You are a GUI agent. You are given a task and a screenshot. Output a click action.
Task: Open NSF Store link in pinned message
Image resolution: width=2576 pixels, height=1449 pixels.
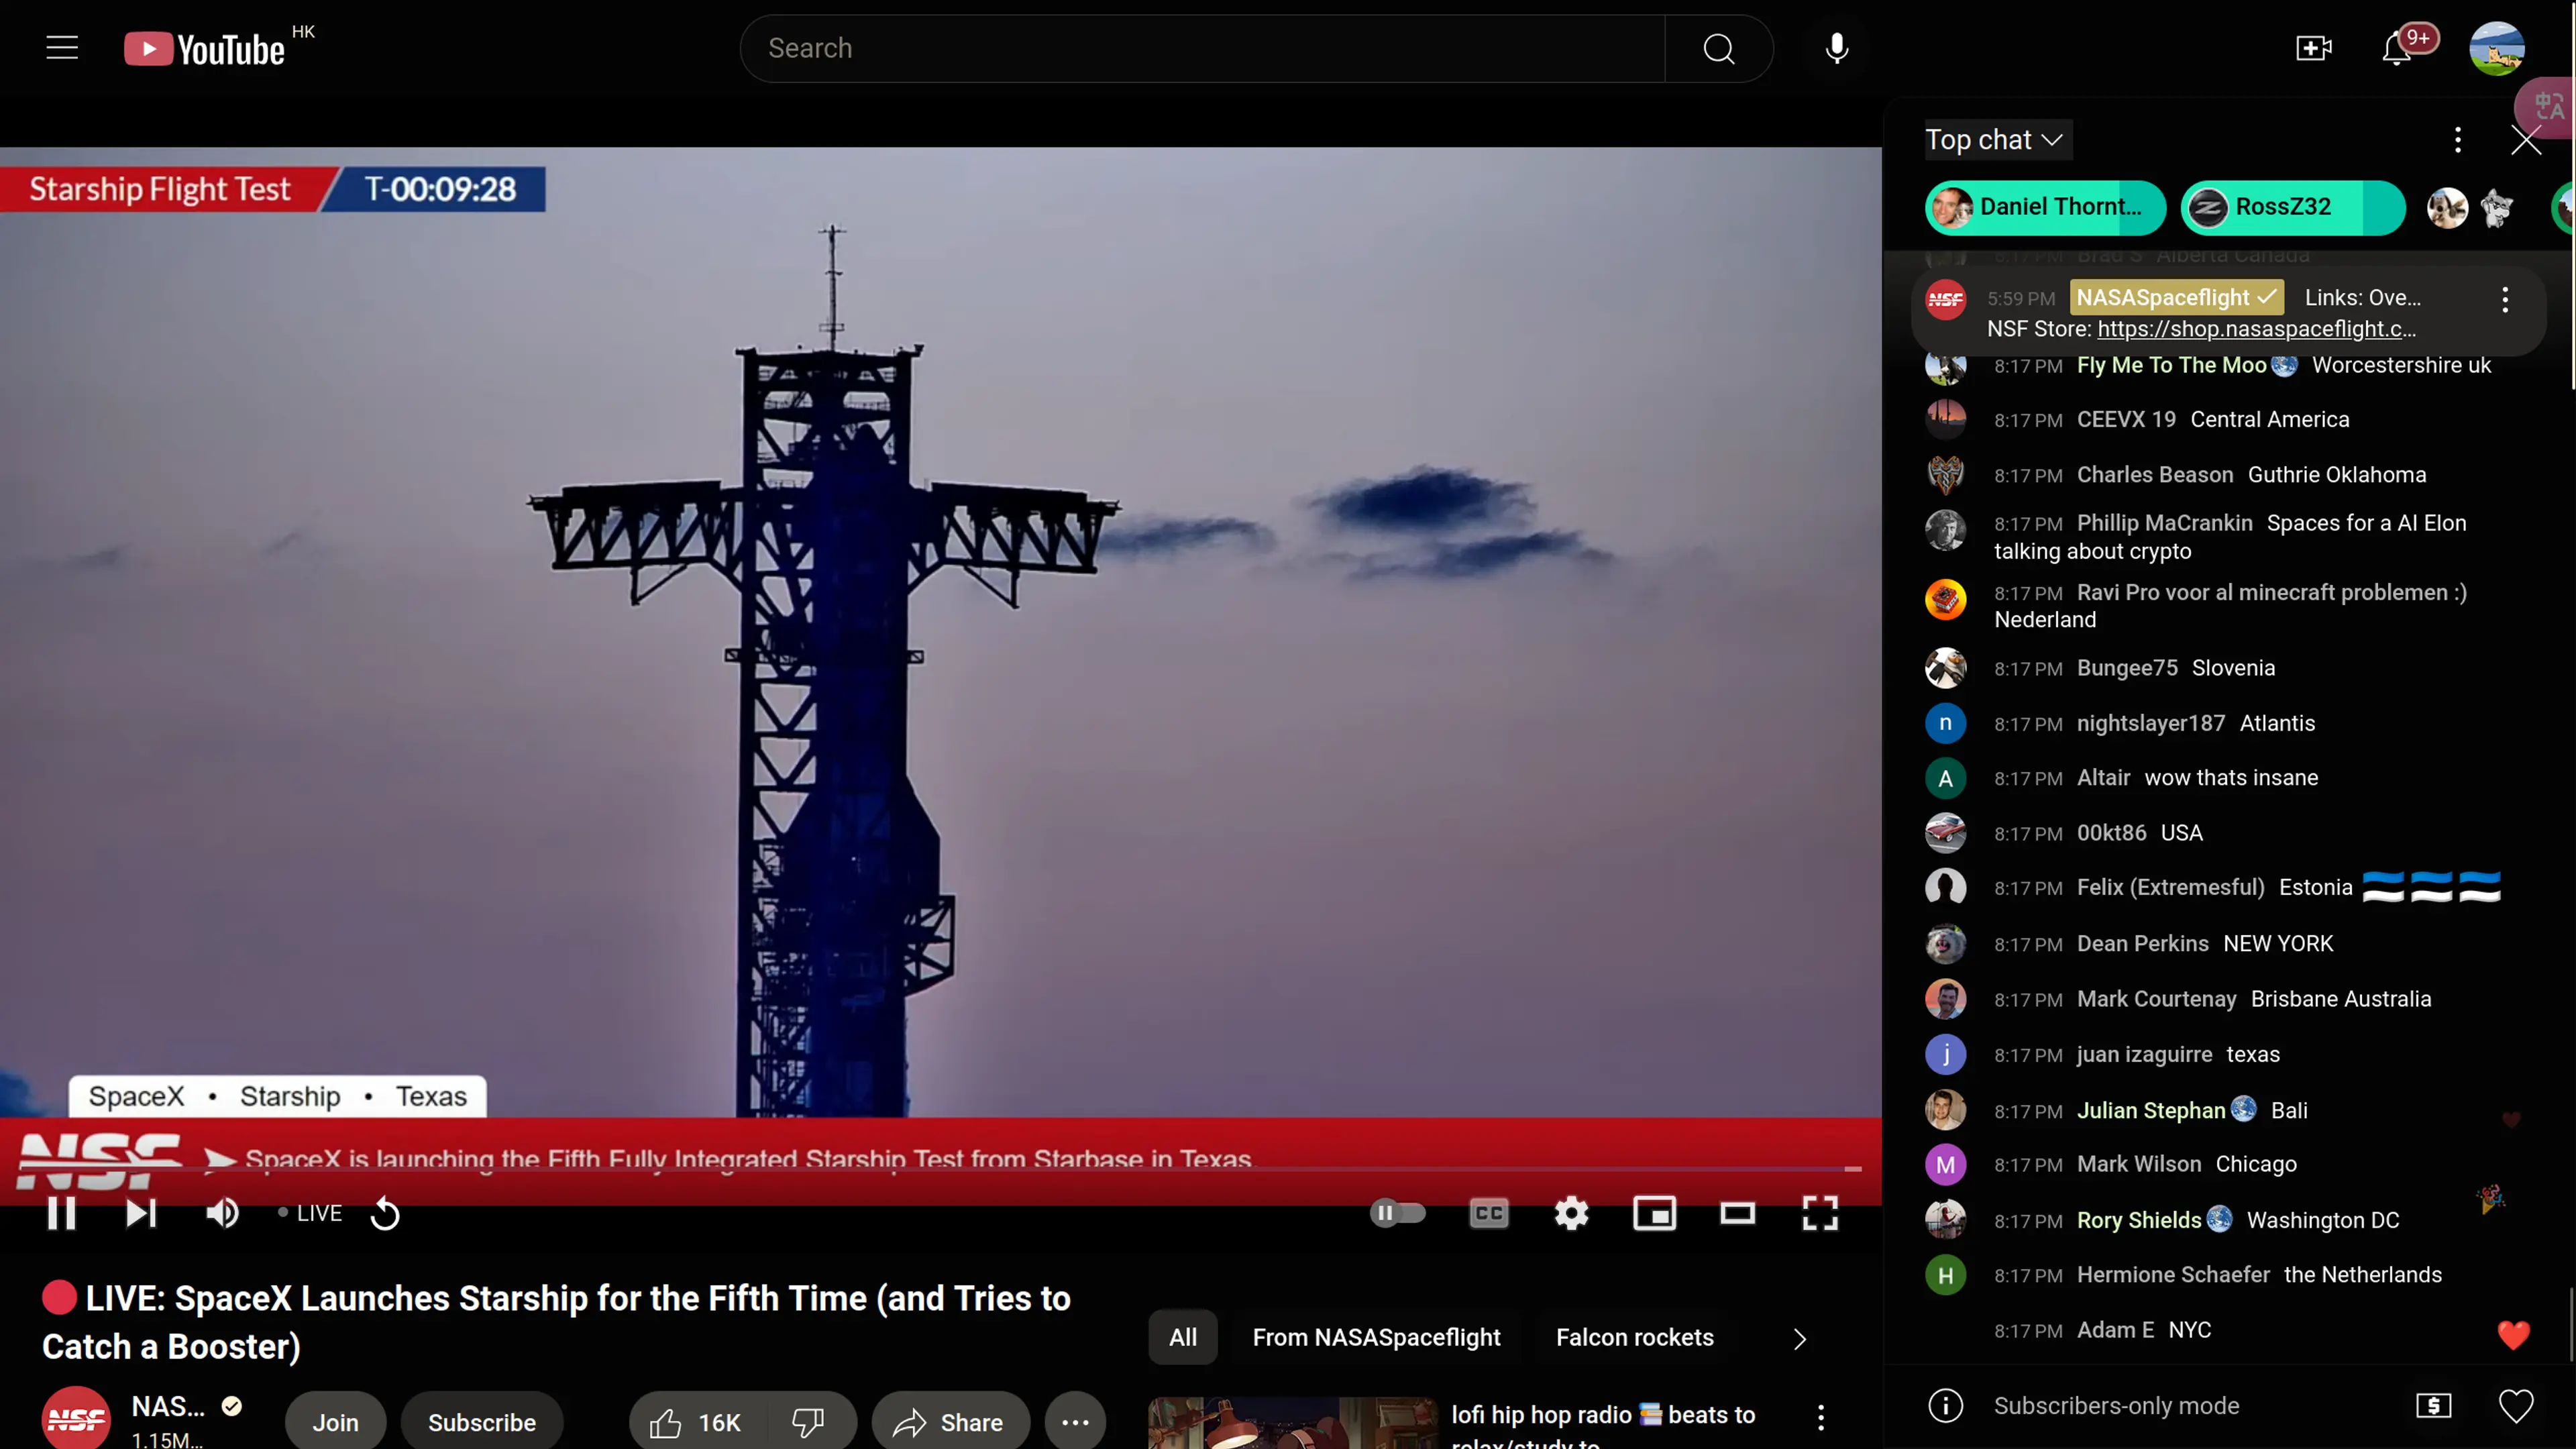coord(2256,329)
